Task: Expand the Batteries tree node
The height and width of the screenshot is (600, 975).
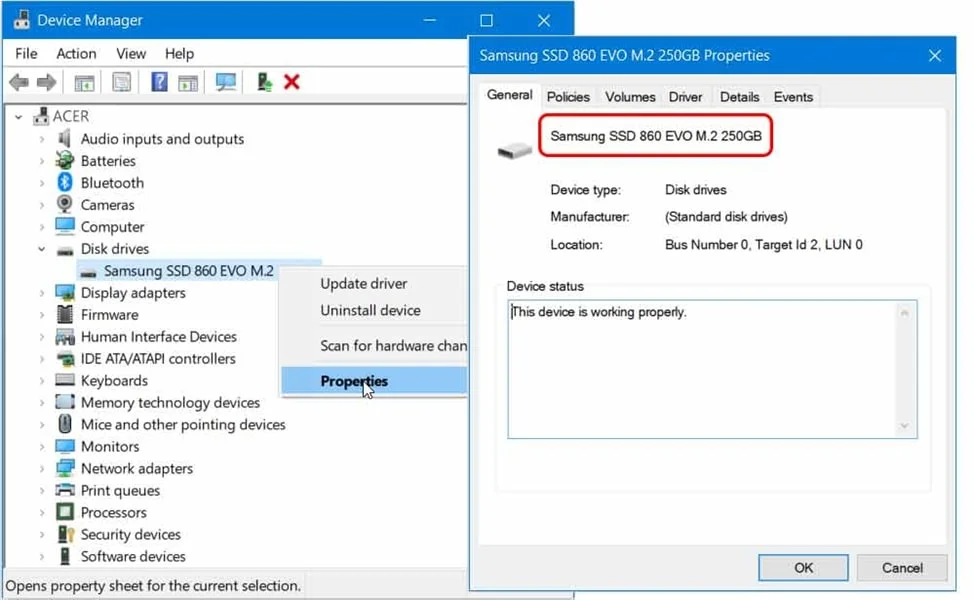Action: pyautogui.click(x=42, y=161)
